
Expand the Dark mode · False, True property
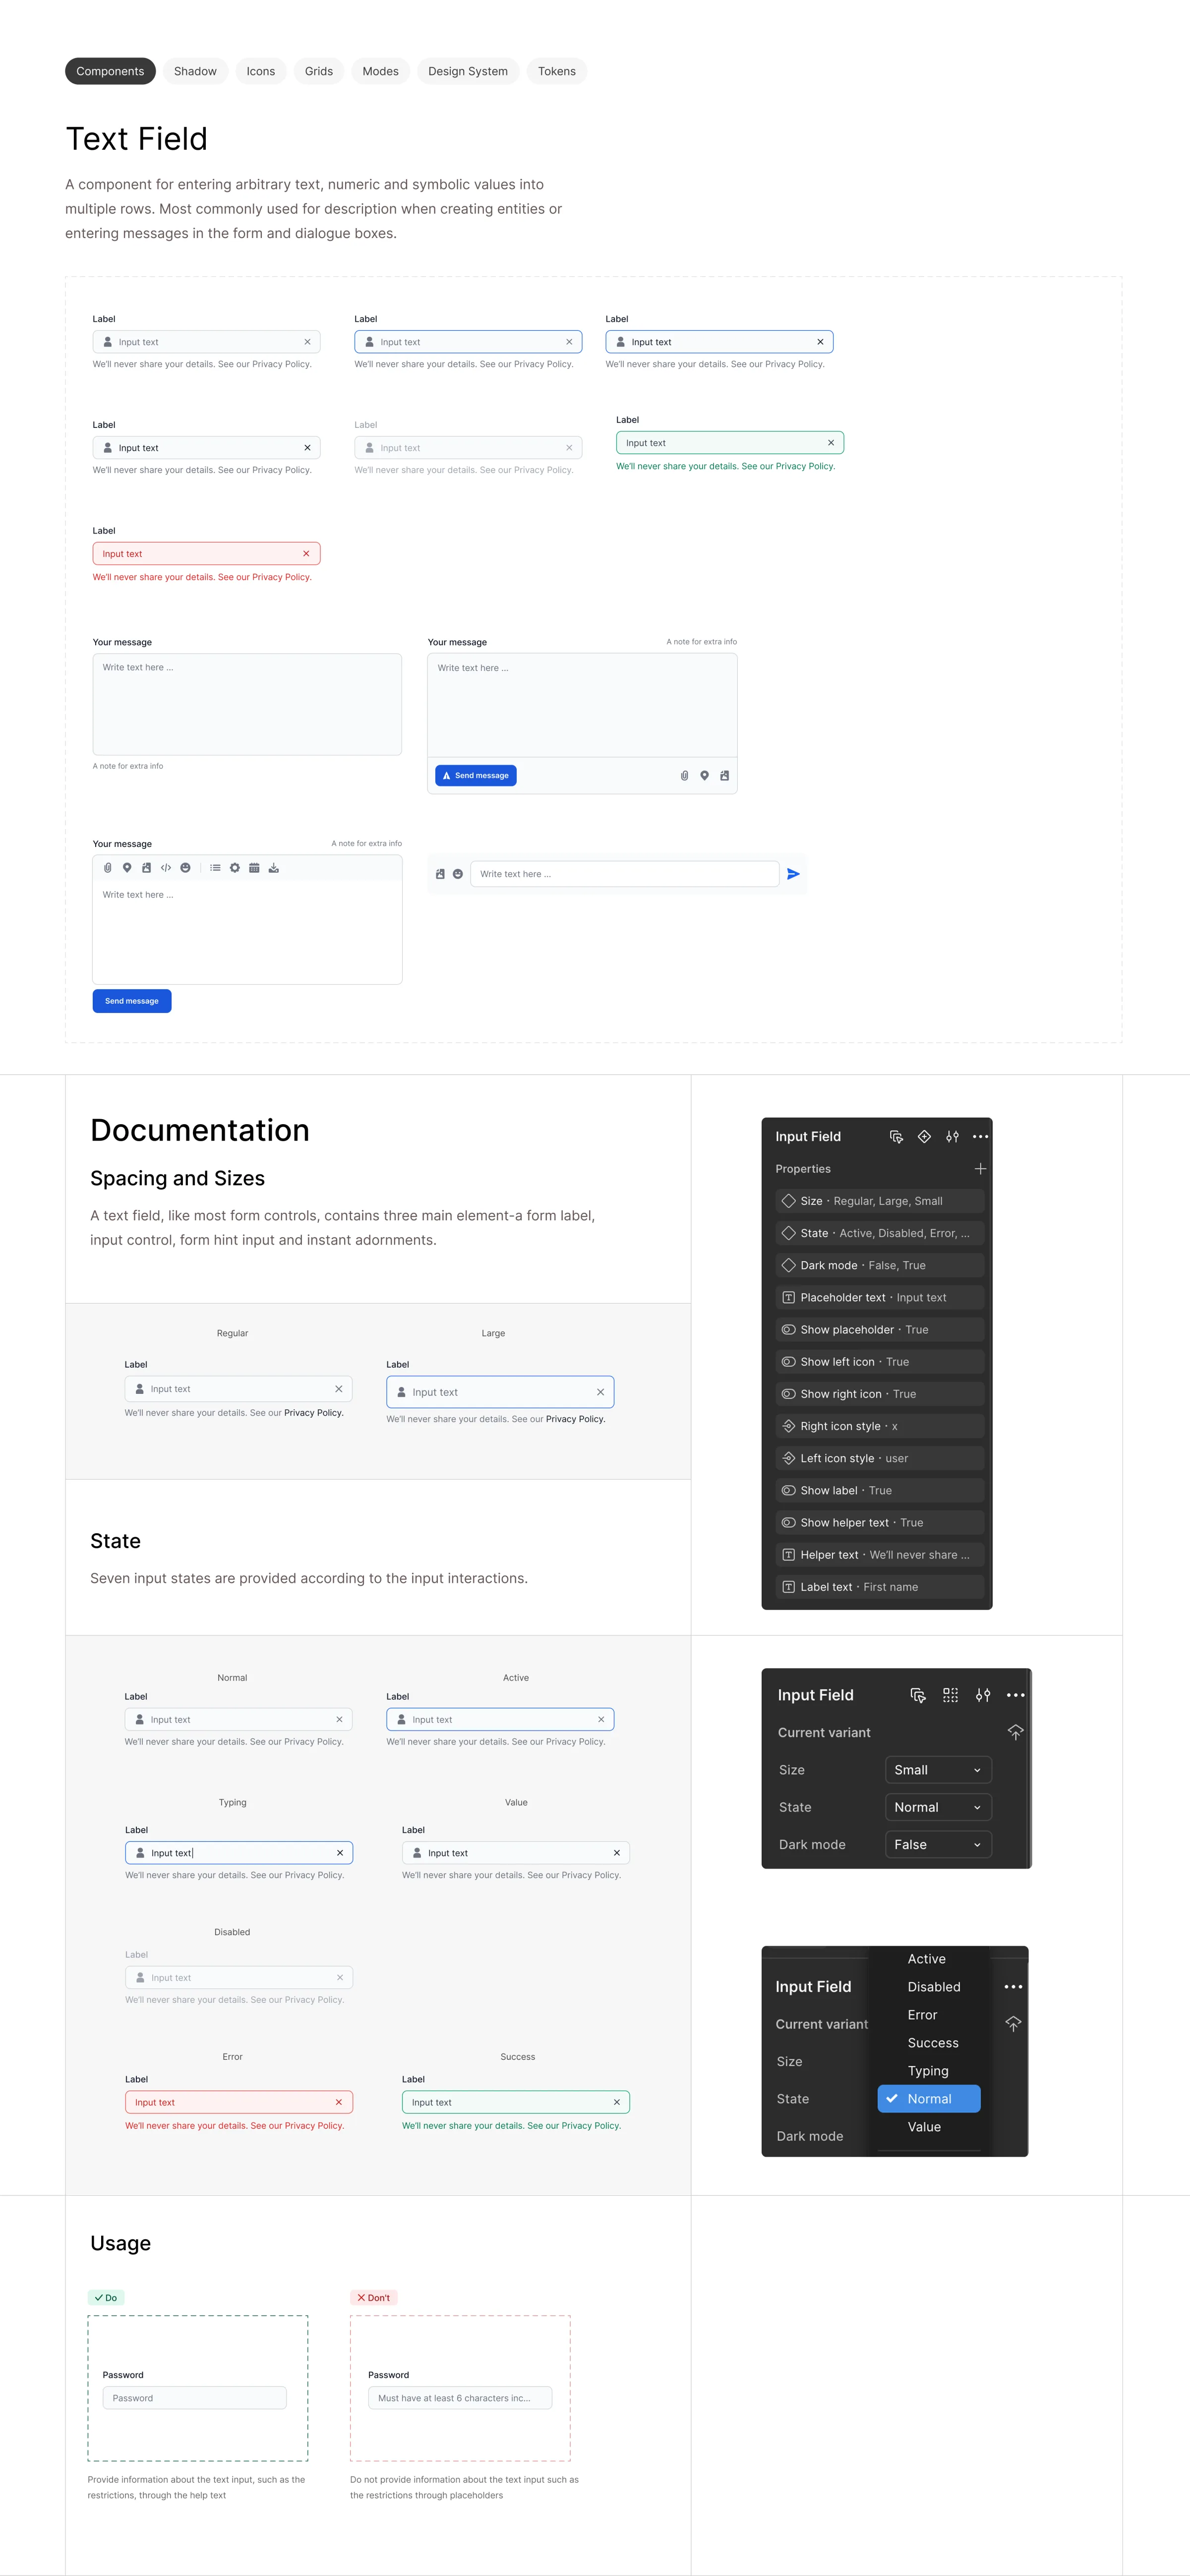(x=881, y=1265)
